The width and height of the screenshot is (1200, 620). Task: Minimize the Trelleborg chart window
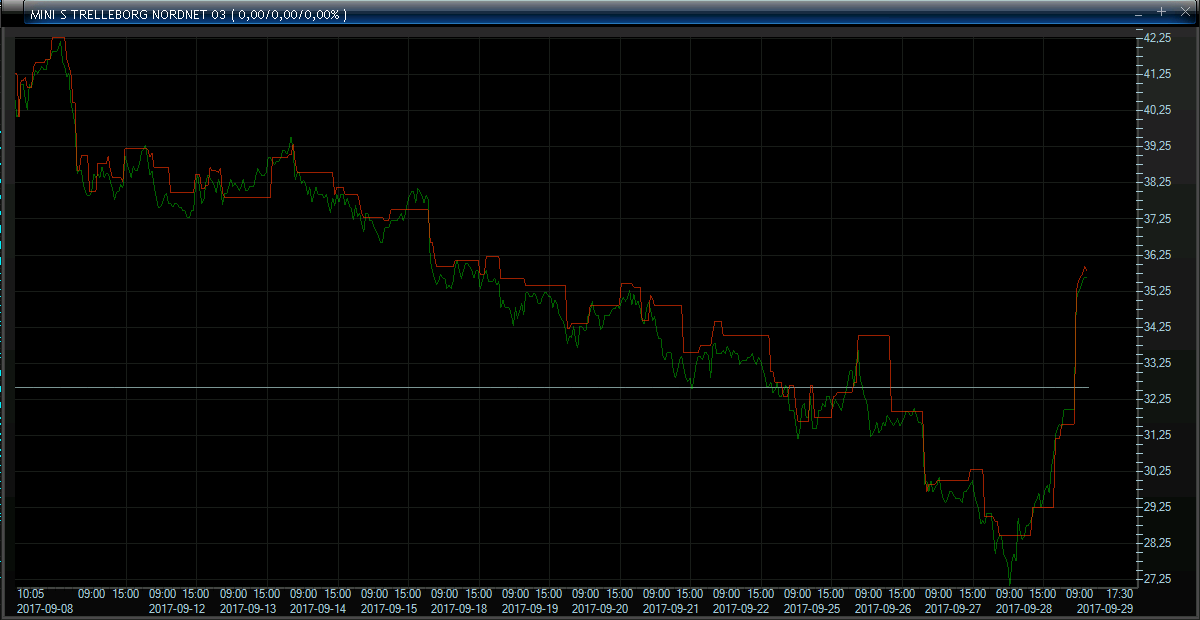click(x=1138, y=13)
